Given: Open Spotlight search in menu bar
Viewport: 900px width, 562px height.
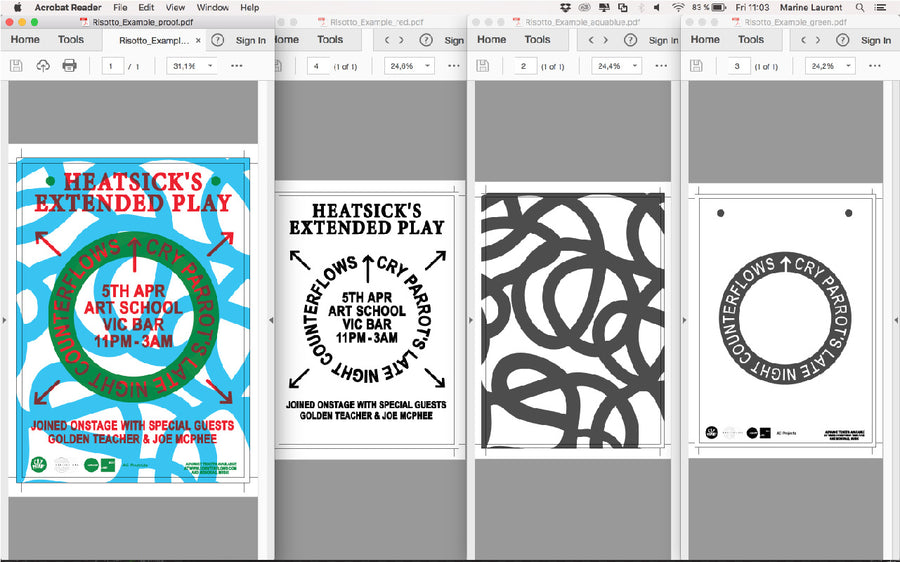Looking at the screenshot, I should 860,7.
